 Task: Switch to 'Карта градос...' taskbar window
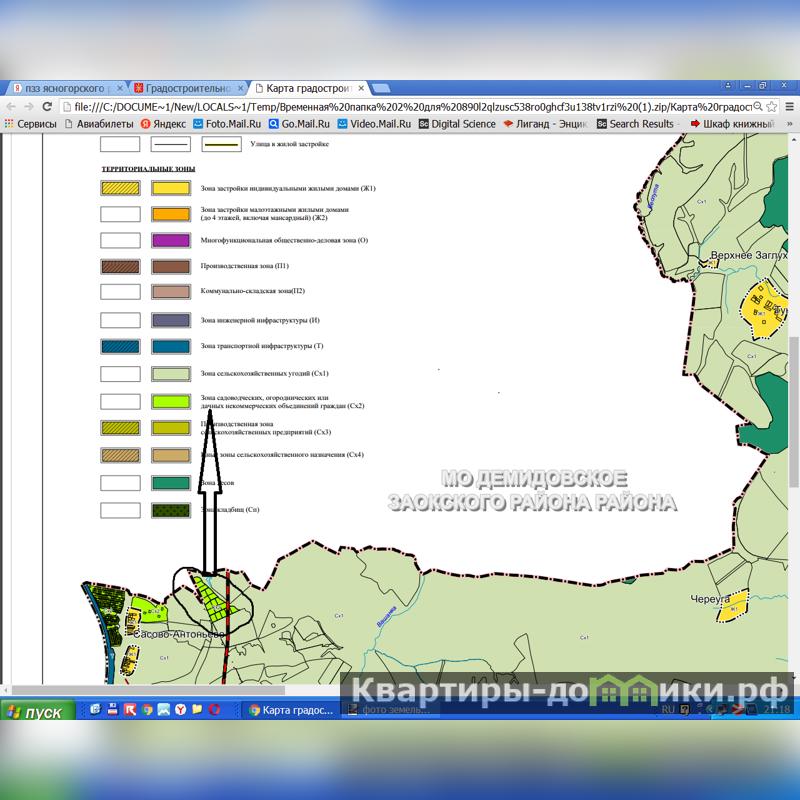pos(290,710)
